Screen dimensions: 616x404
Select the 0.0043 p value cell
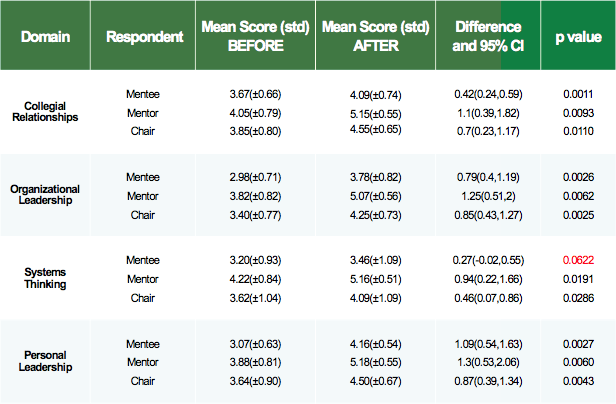pyautogui.click(x=578, y=381)
